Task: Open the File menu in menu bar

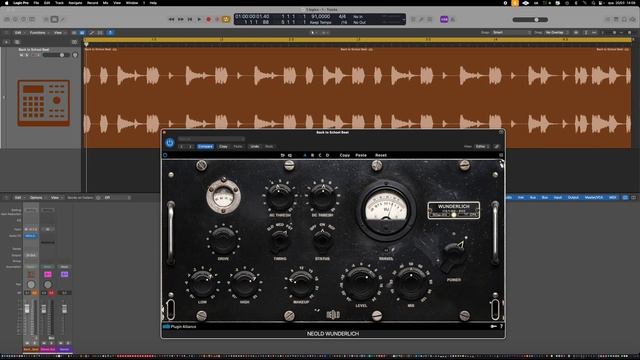Action: [36, 3]
